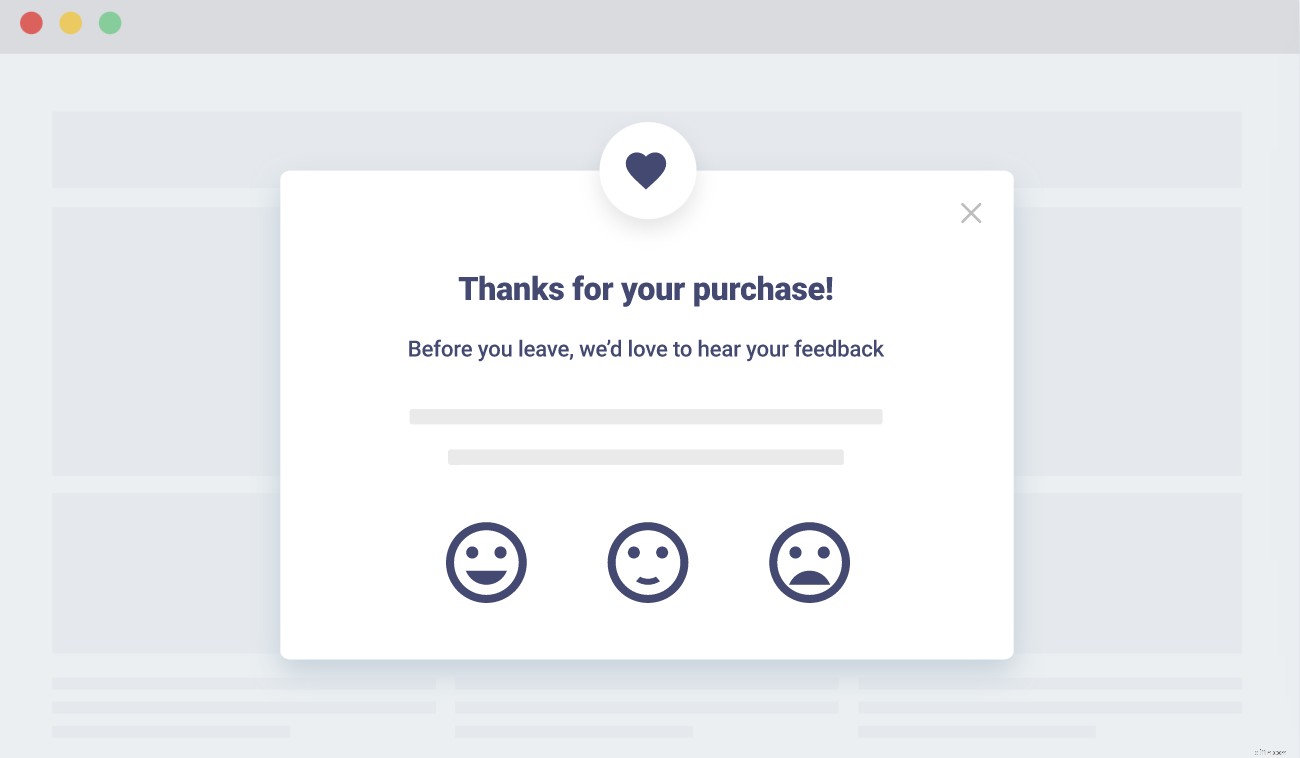The height and width of the screenshot is (758, 1300).
Task: Click the feedback subtitle text
Action: (x=646, y=348)
